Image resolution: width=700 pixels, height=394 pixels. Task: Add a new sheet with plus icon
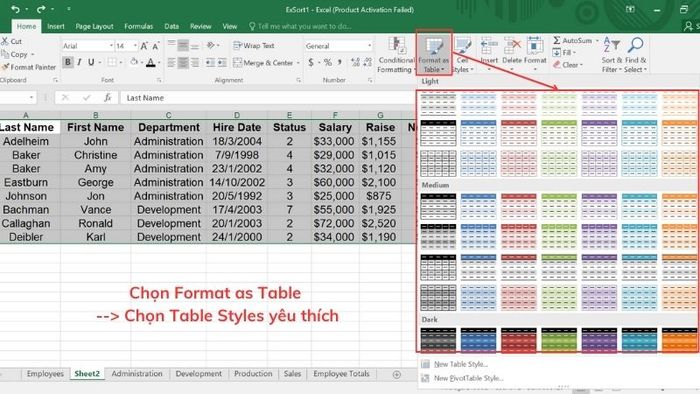coord(396,374)
